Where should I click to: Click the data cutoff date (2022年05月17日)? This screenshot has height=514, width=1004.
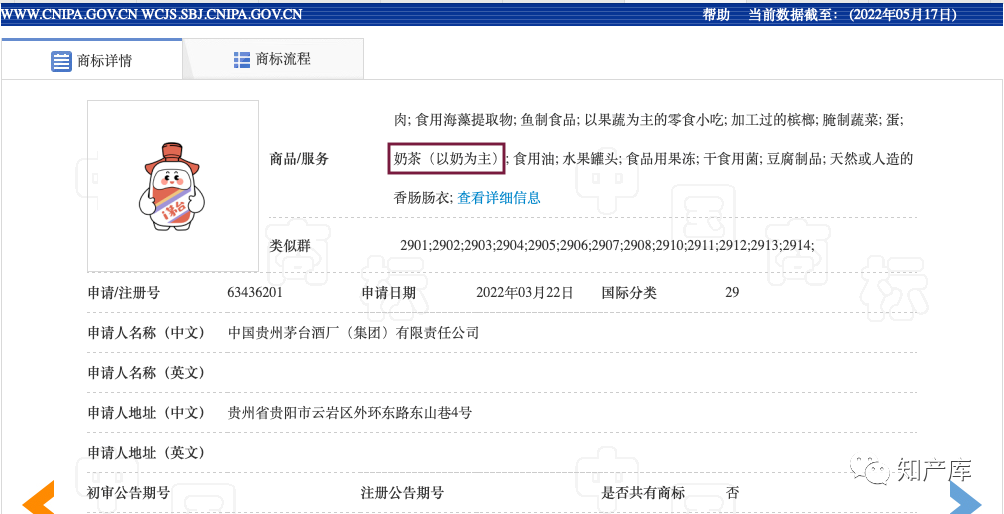pos(903,15)
